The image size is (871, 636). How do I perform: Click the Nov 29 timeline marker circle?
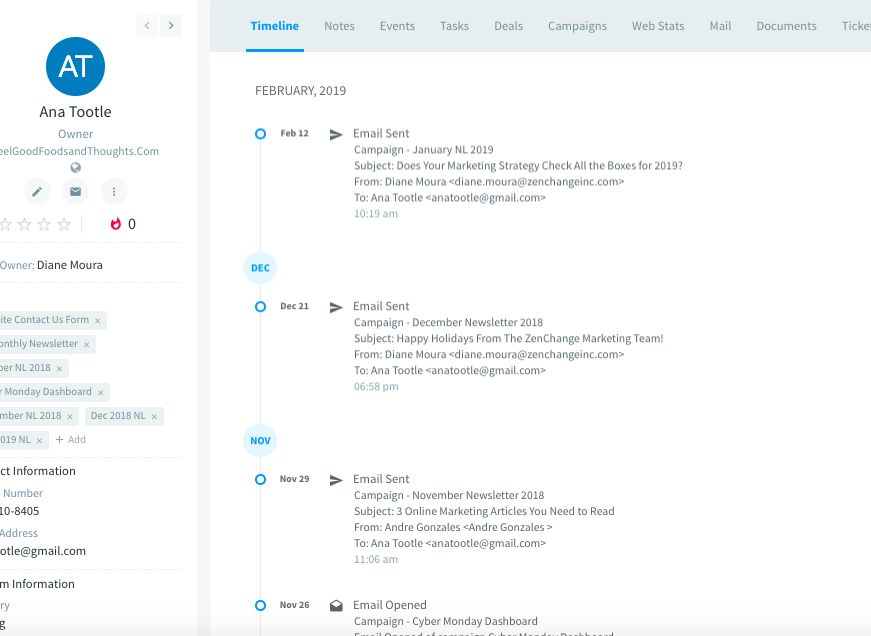click(x=260, y=479)
